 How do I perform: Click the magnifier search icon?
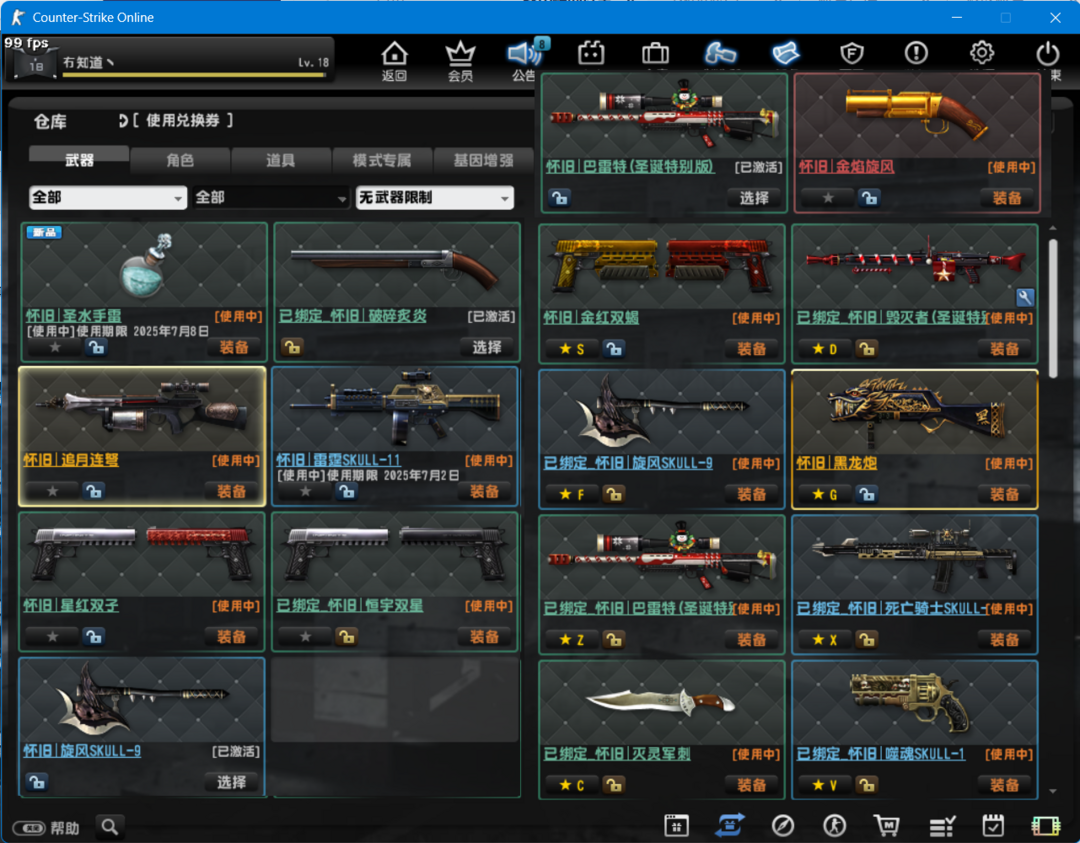coord(110,826)
